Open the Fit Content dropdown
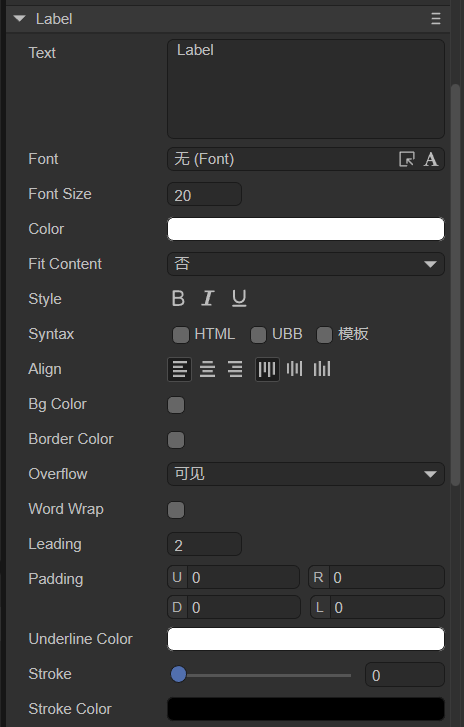Screen dimensions: 464x727 point(306,264)
